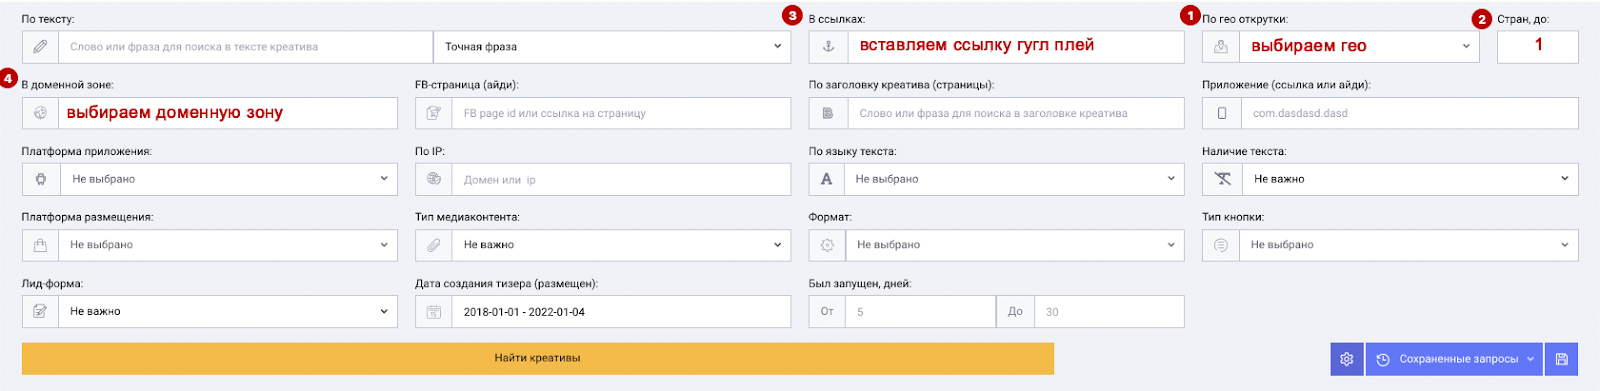The height and width of the screenshot is (391, 1600).
Task: Expand the 'Лид-форма' dropdown
Action: pyautogui.click(x=228, y=311)
